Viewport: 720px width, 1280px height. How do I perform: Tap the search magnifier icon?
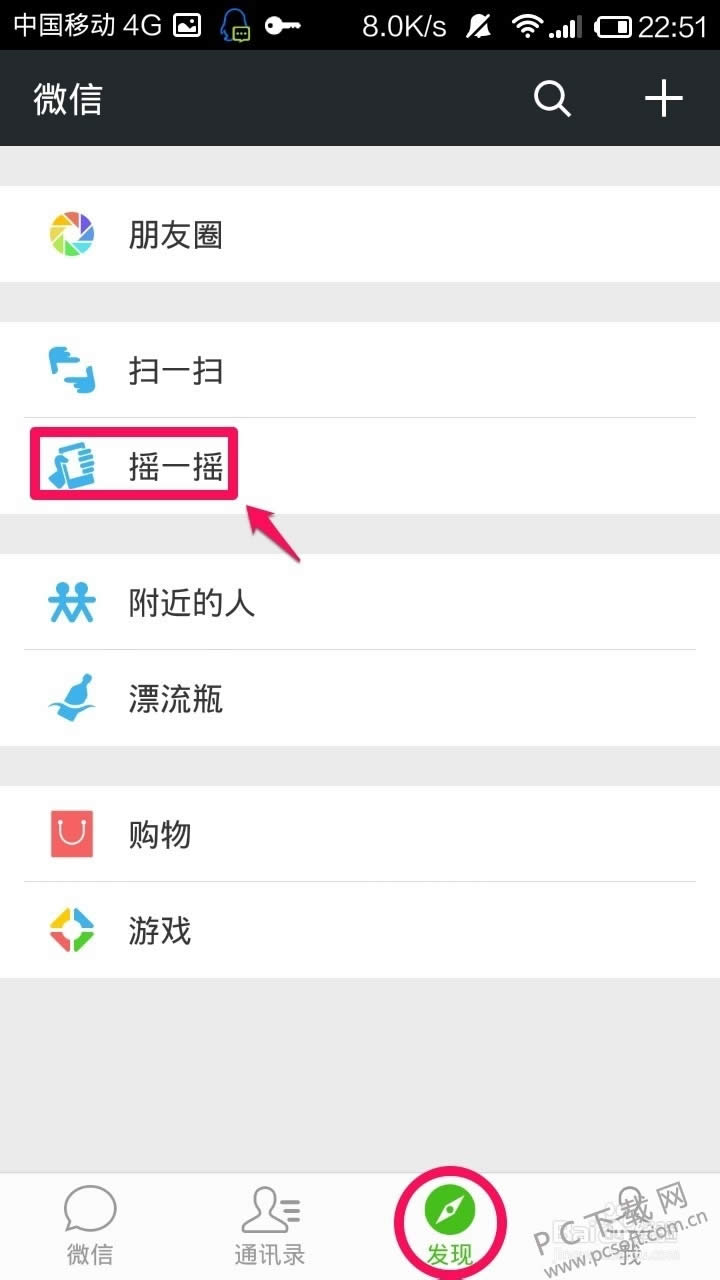(x=552, y=98)
